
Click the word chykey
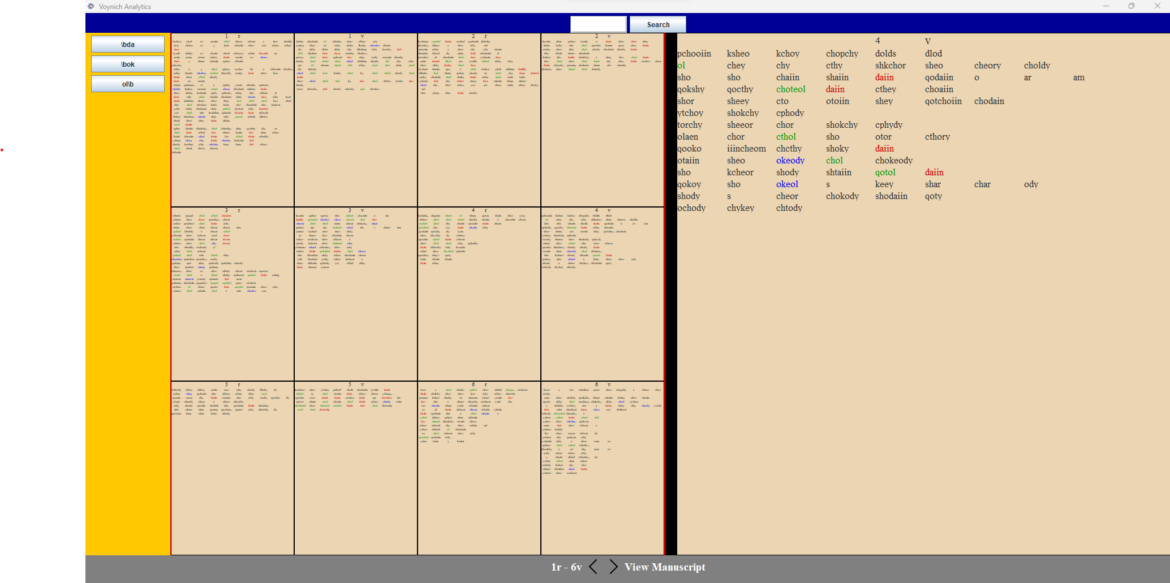741,208
